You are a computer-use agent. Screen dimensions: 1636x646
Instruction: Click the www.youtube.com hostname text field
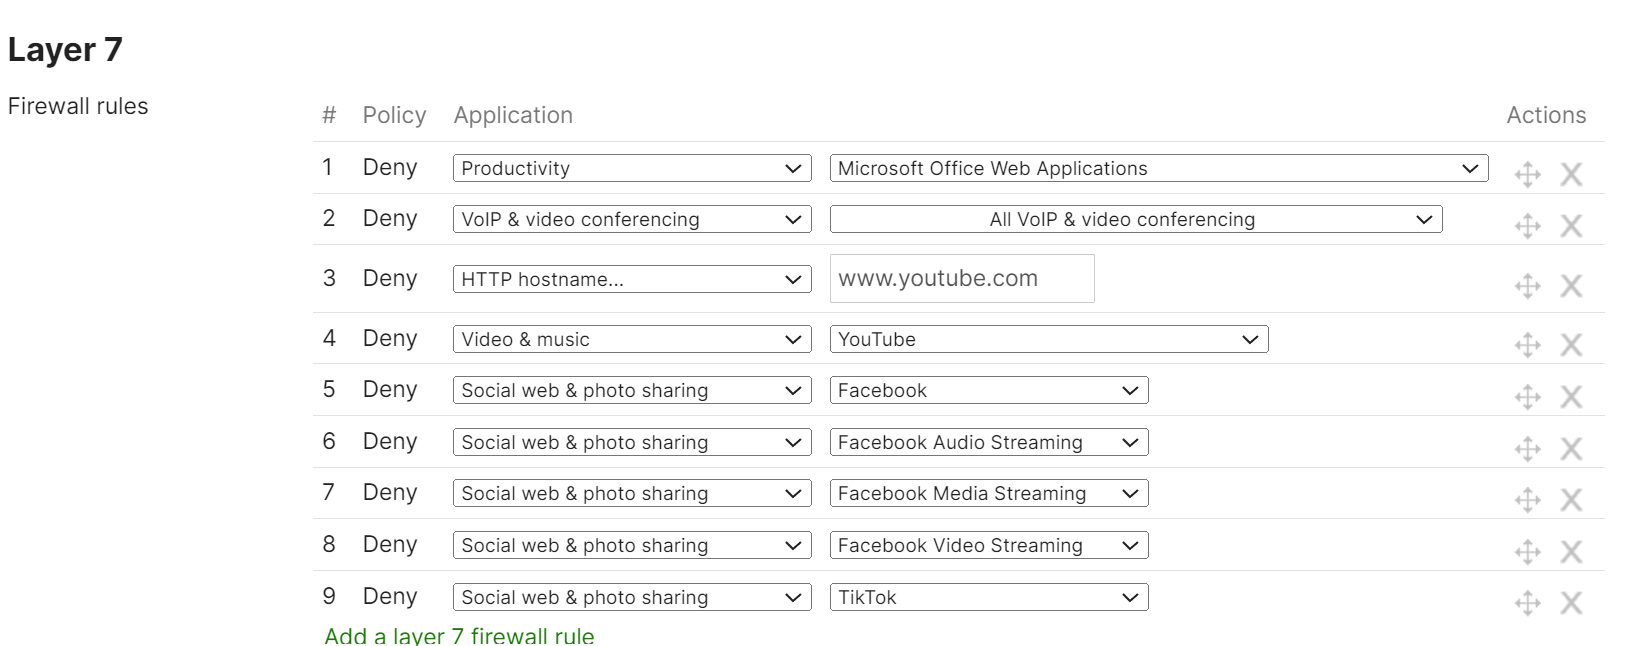(961, 278)
